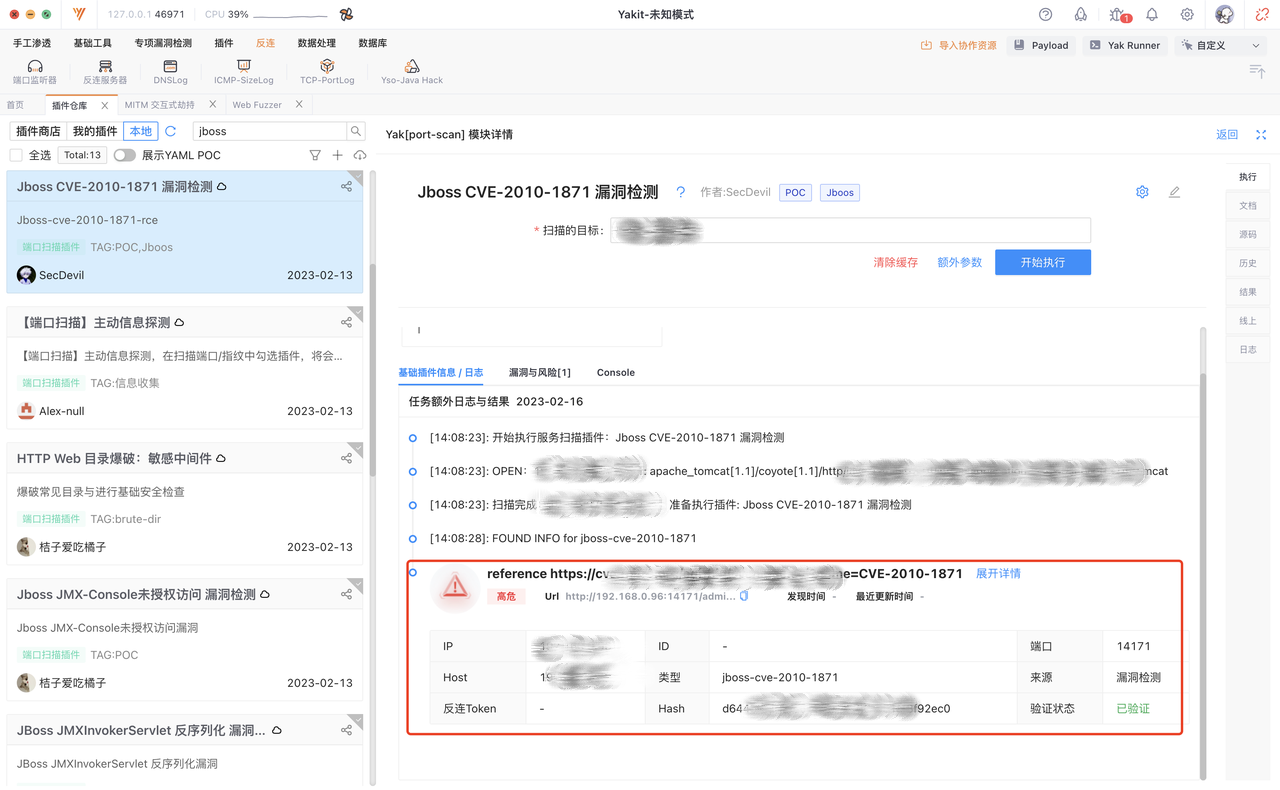Click the 开始执行 button
This screenshot has height=790, width=1280.
[x=1043, y=262]
